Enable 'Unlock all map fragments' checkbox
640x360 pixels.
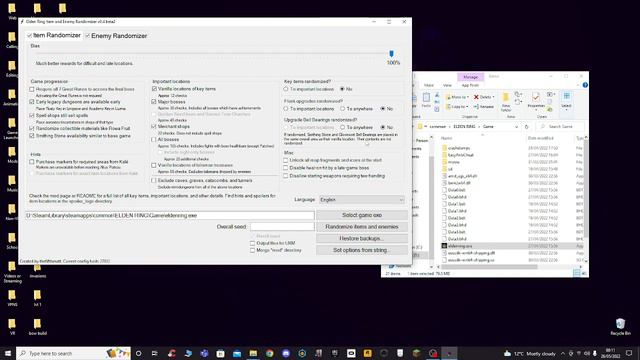pyautogui.click(x=286, y=160)
